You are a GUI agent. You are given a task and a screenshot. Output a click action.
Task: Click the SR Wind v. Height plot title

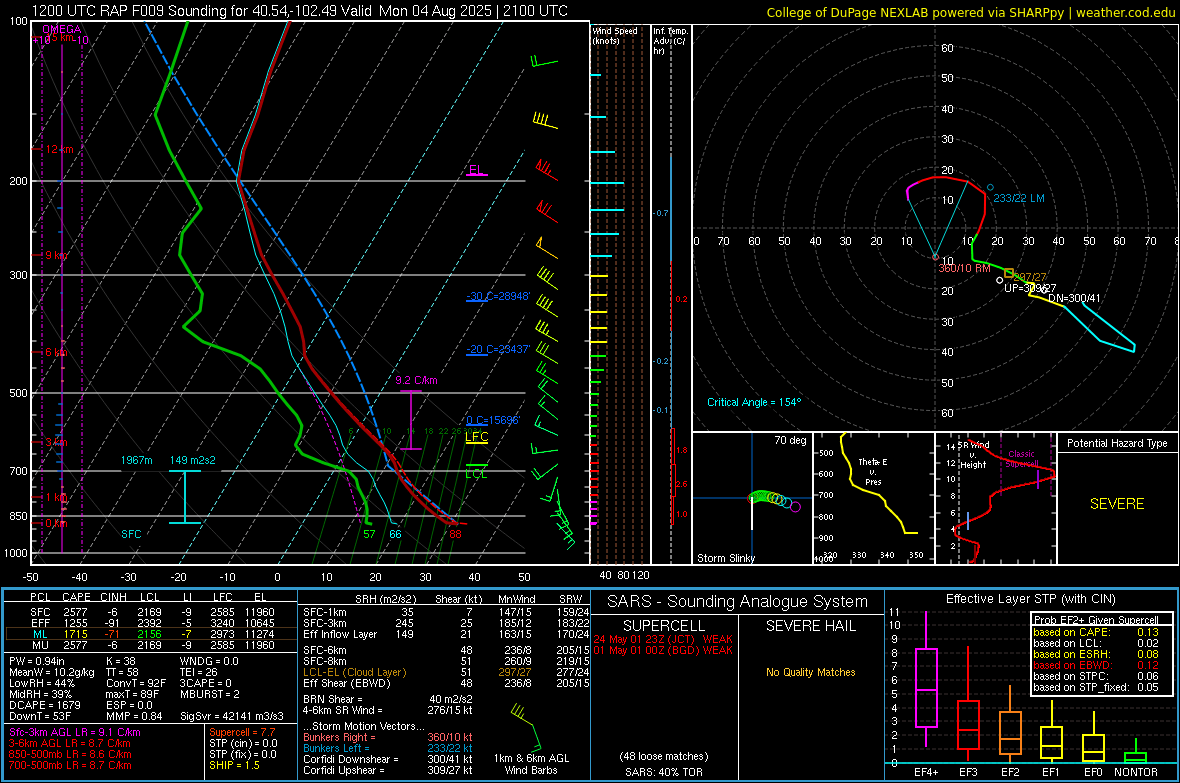(x=972, y=455)
